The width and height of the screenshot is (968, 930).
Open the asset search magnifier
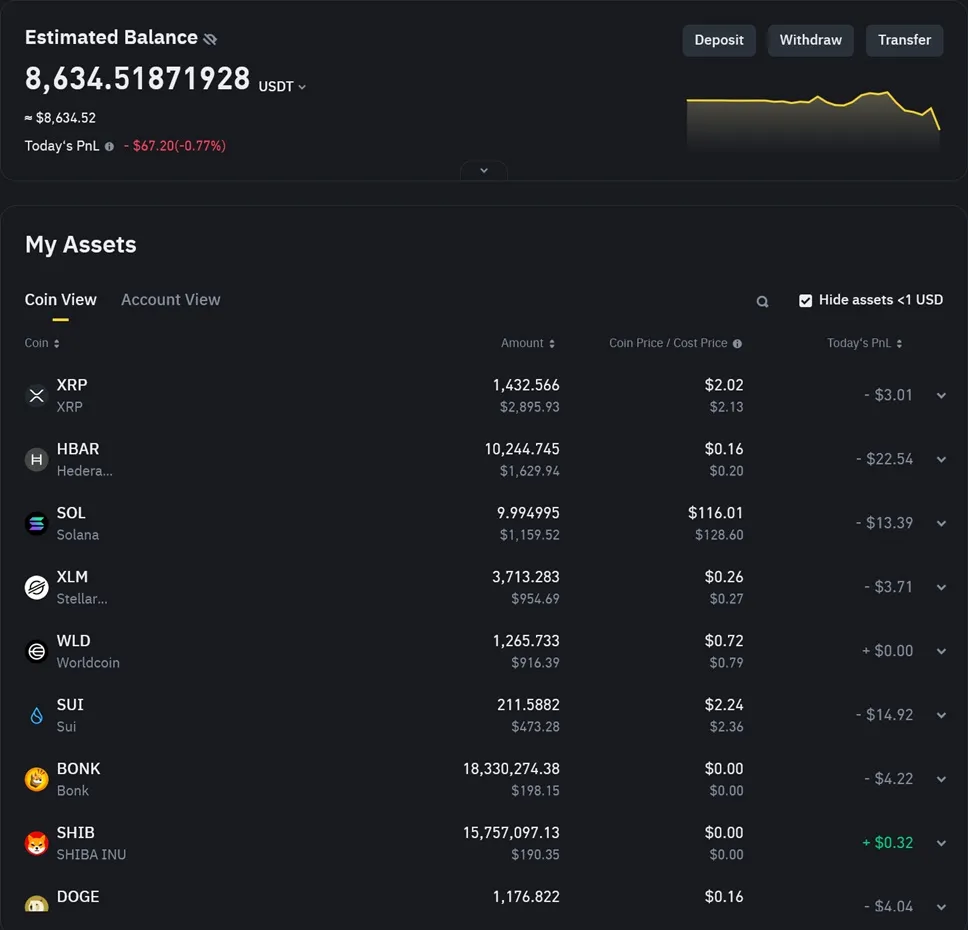(762, 301)
